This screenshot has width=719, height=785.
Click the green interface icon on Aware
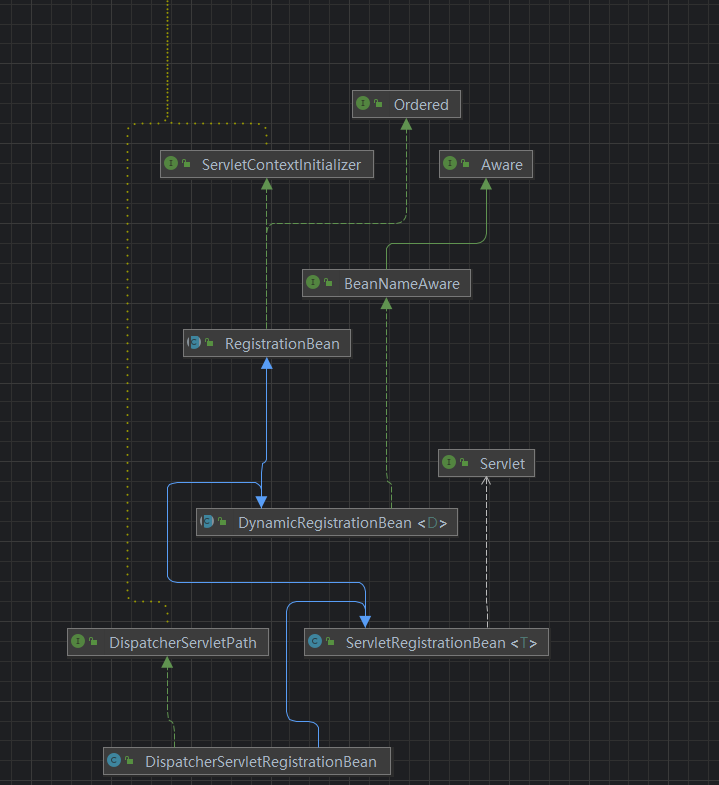coord(450,164)
